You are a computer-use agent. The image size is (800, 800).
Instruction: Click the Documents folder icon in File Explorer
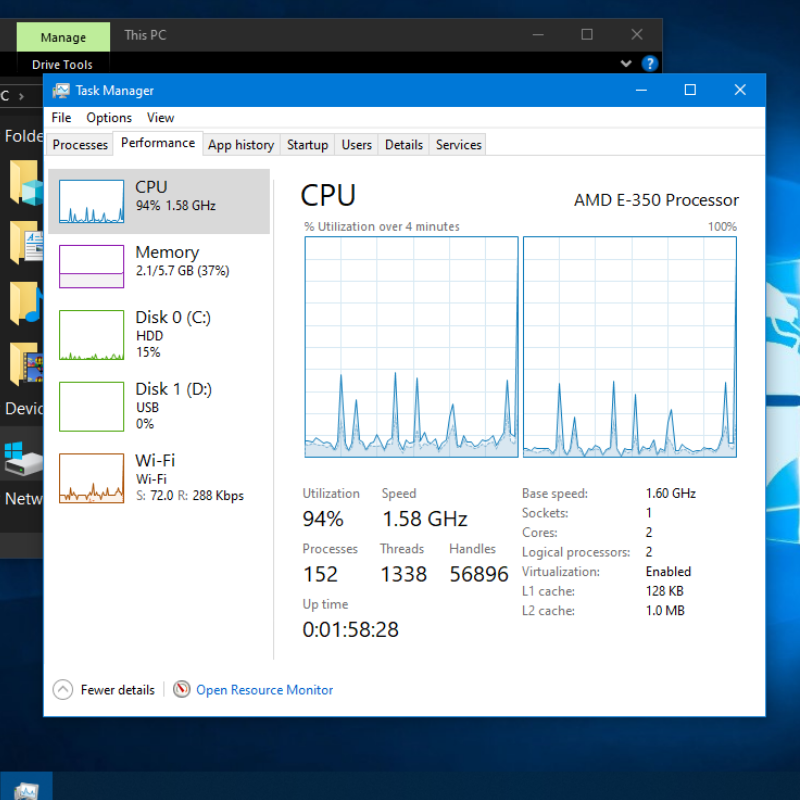26,243
